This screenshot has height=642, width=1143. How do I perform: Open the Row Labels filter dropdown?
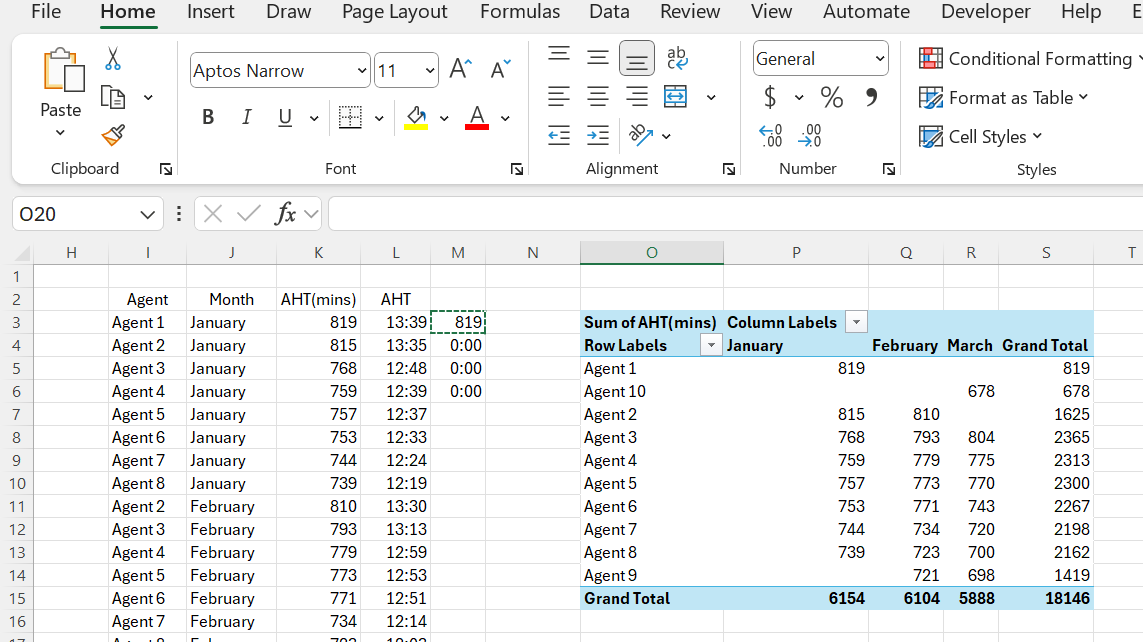[x=711, y=345]
